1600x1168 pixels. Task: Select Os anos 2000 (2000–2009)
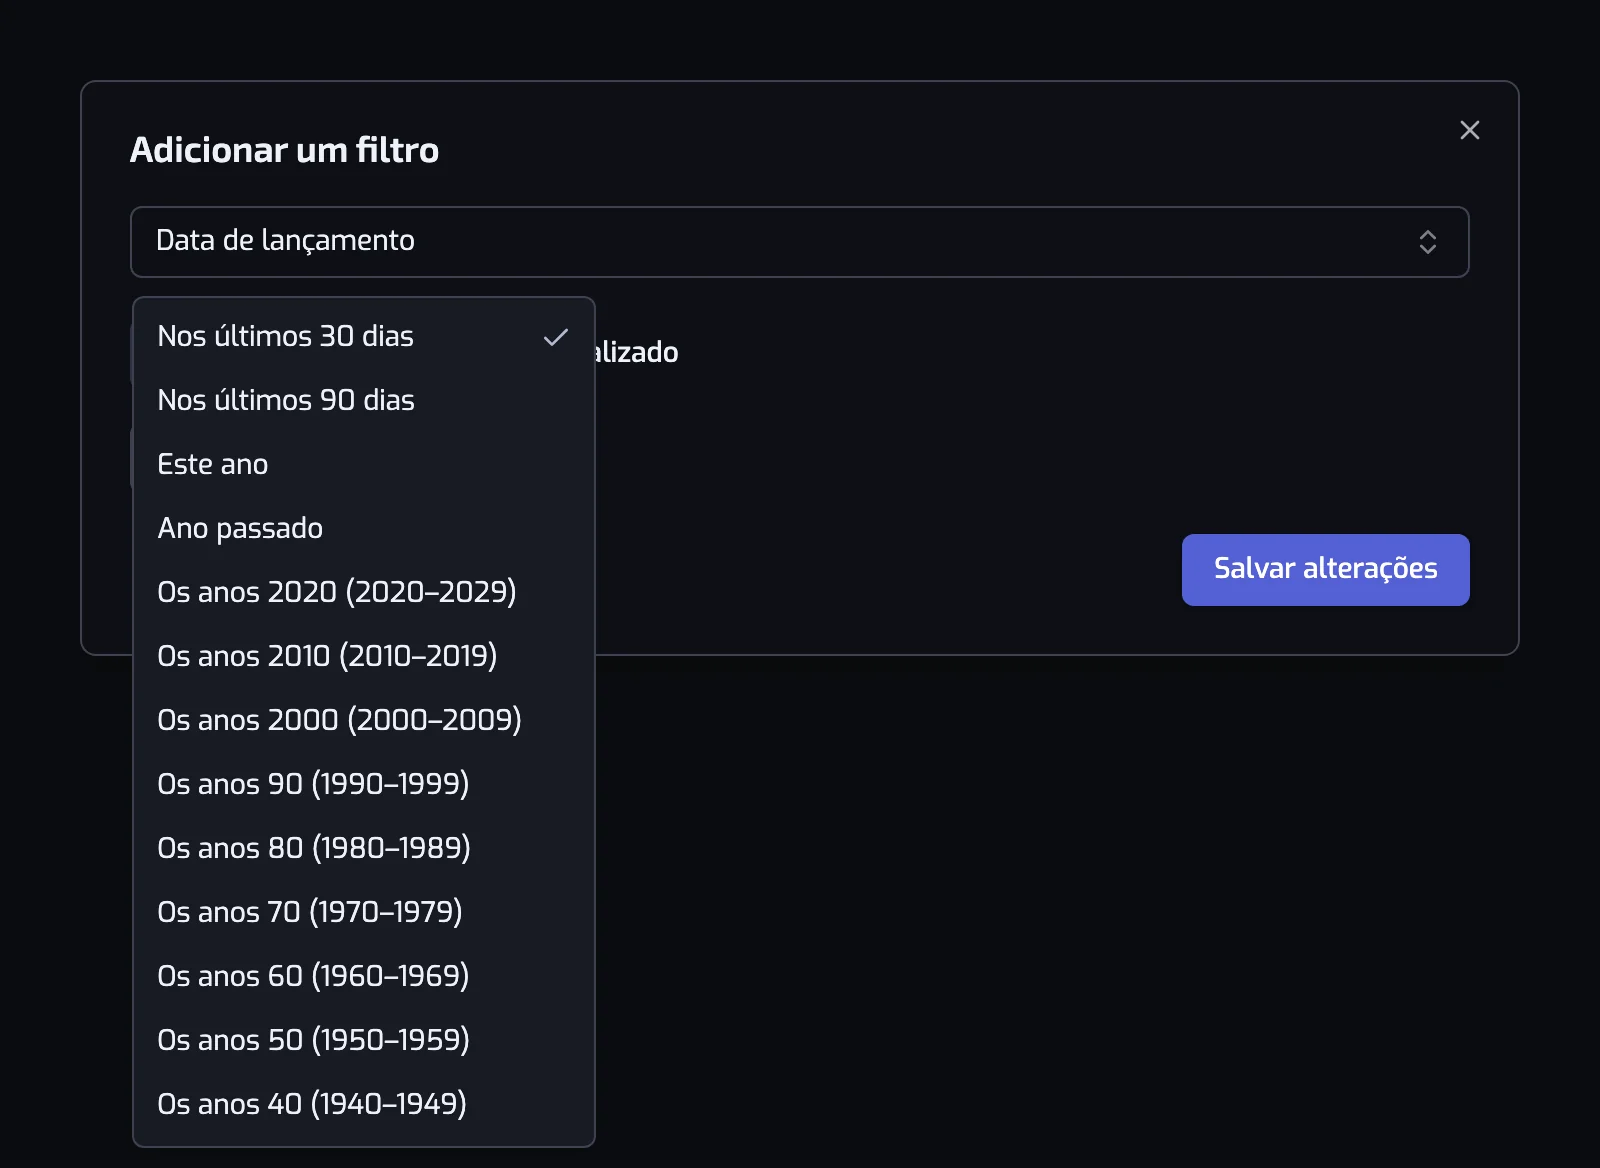coord(364,721)
